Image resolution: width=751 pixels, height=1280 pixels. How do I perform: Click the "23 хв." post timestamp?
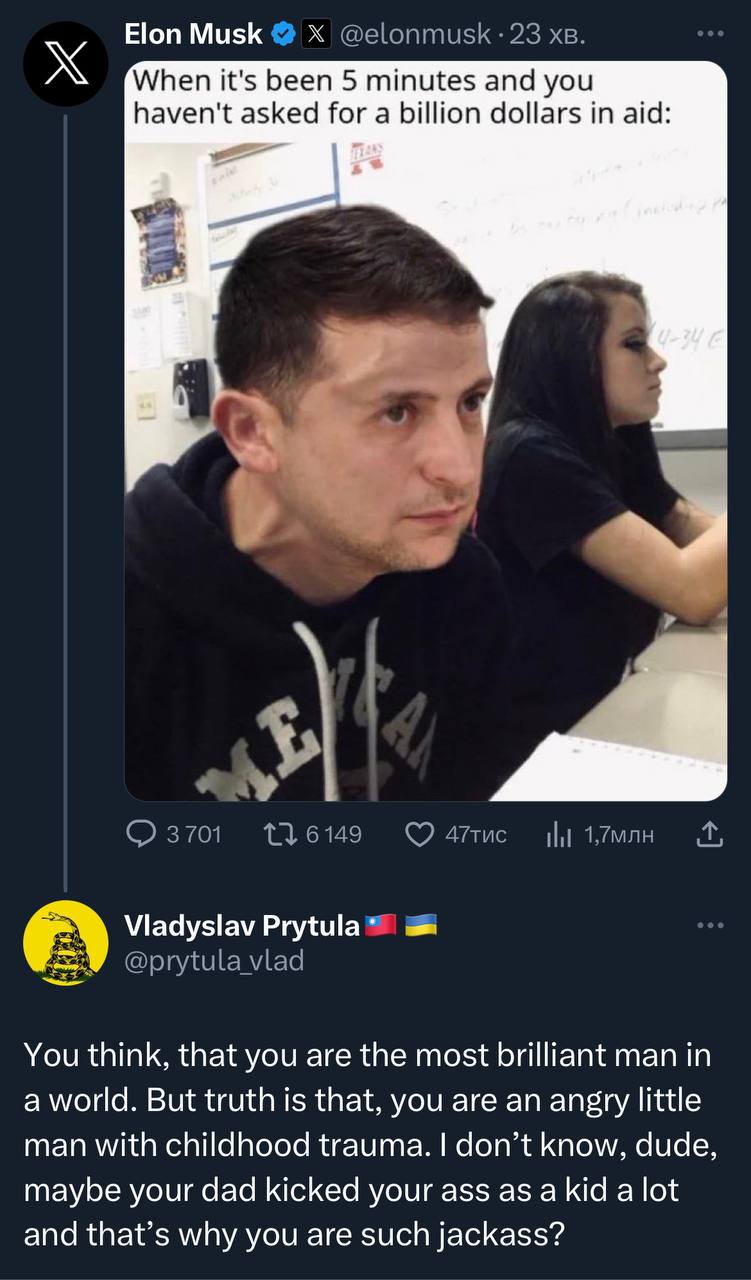point(548,35)
